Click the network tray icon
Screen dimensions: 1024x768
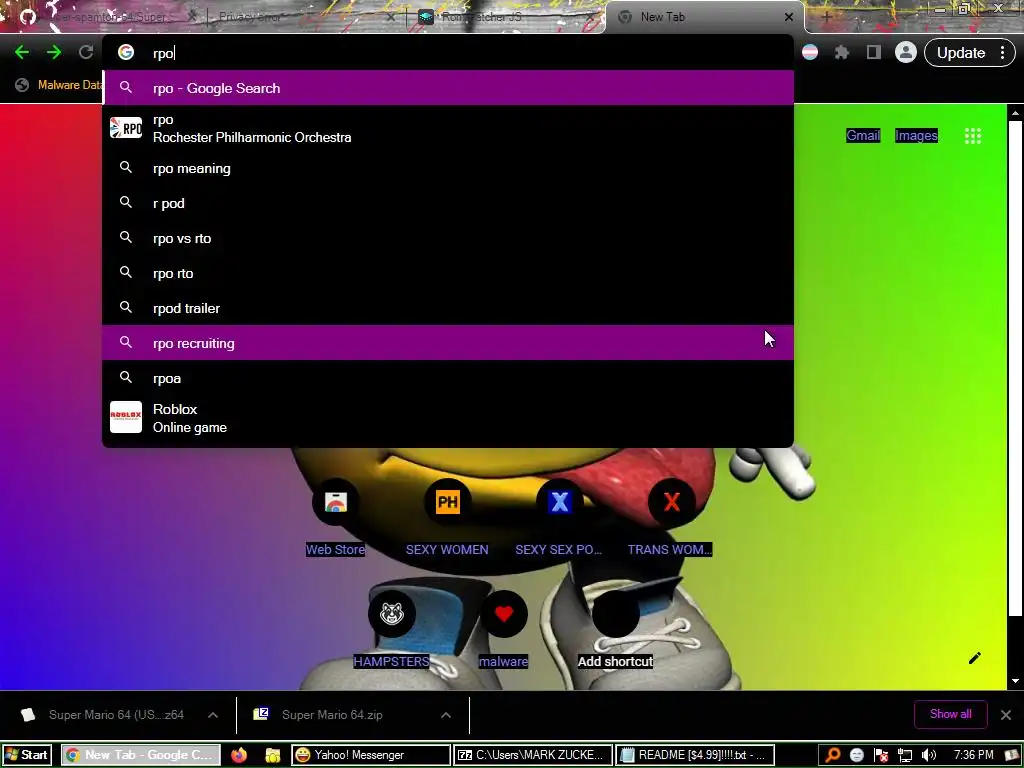tap(904, 755)
